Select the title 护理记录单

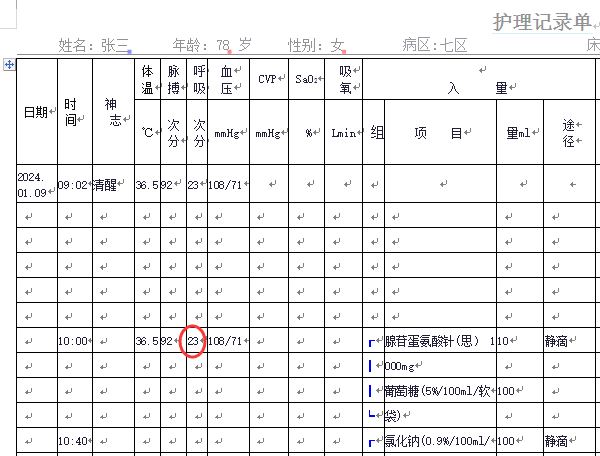pos(542,22)
